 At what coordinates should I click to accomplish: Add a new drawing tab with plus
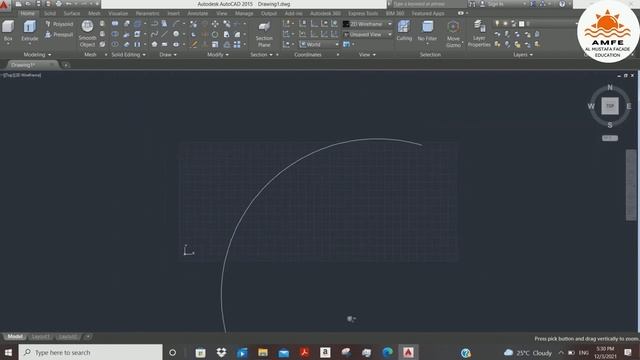click(x=66, y=65)
